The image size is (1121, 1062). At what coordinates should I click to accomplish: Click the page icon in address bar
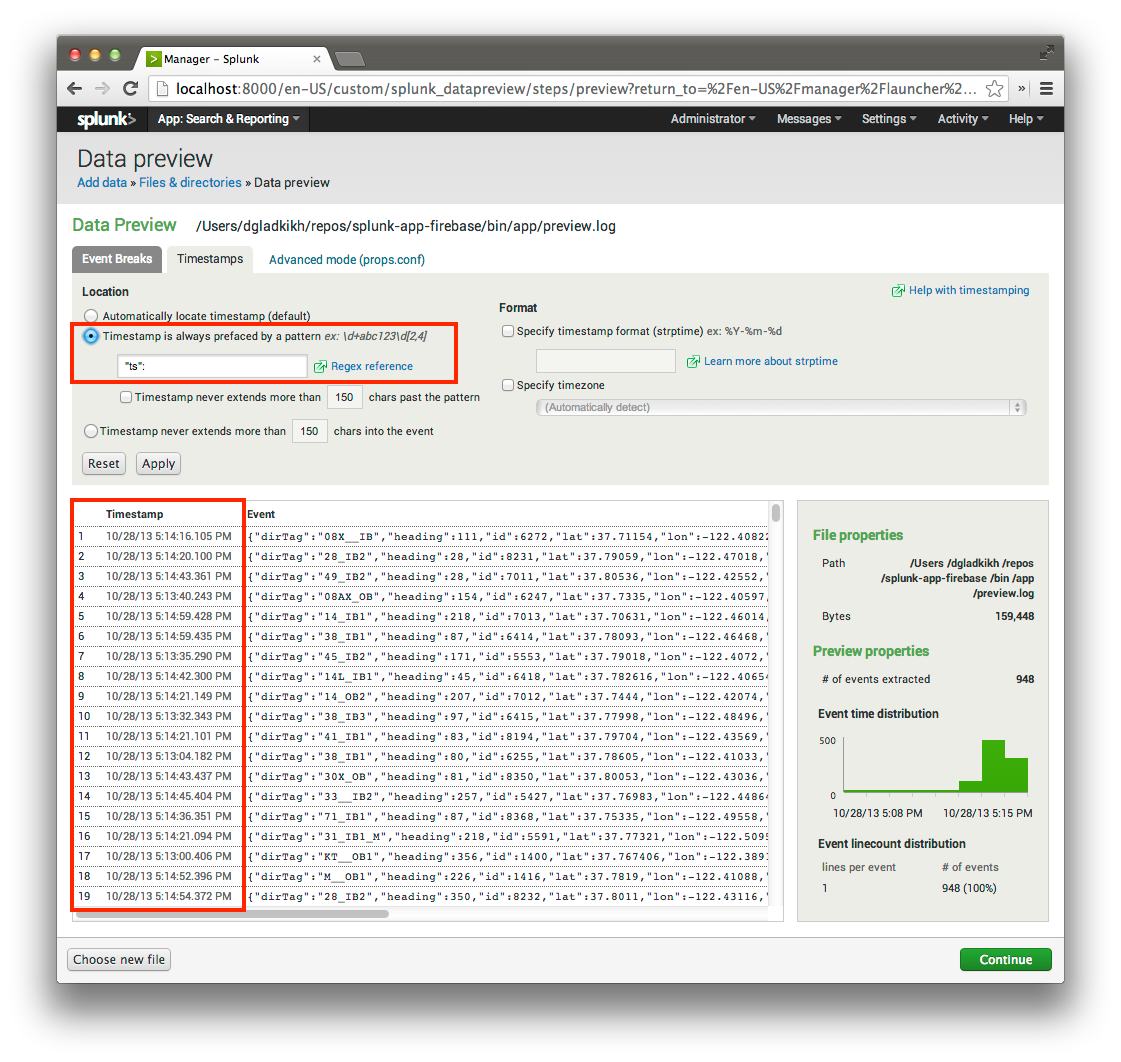pos(162,89)
